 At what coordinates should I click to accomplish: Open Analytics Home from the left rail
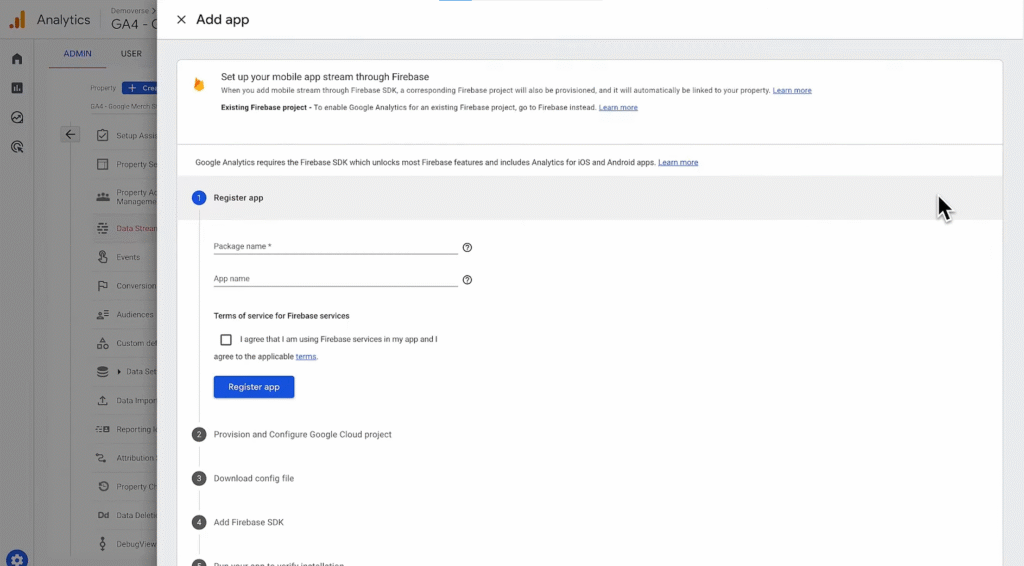click(17, 59)
